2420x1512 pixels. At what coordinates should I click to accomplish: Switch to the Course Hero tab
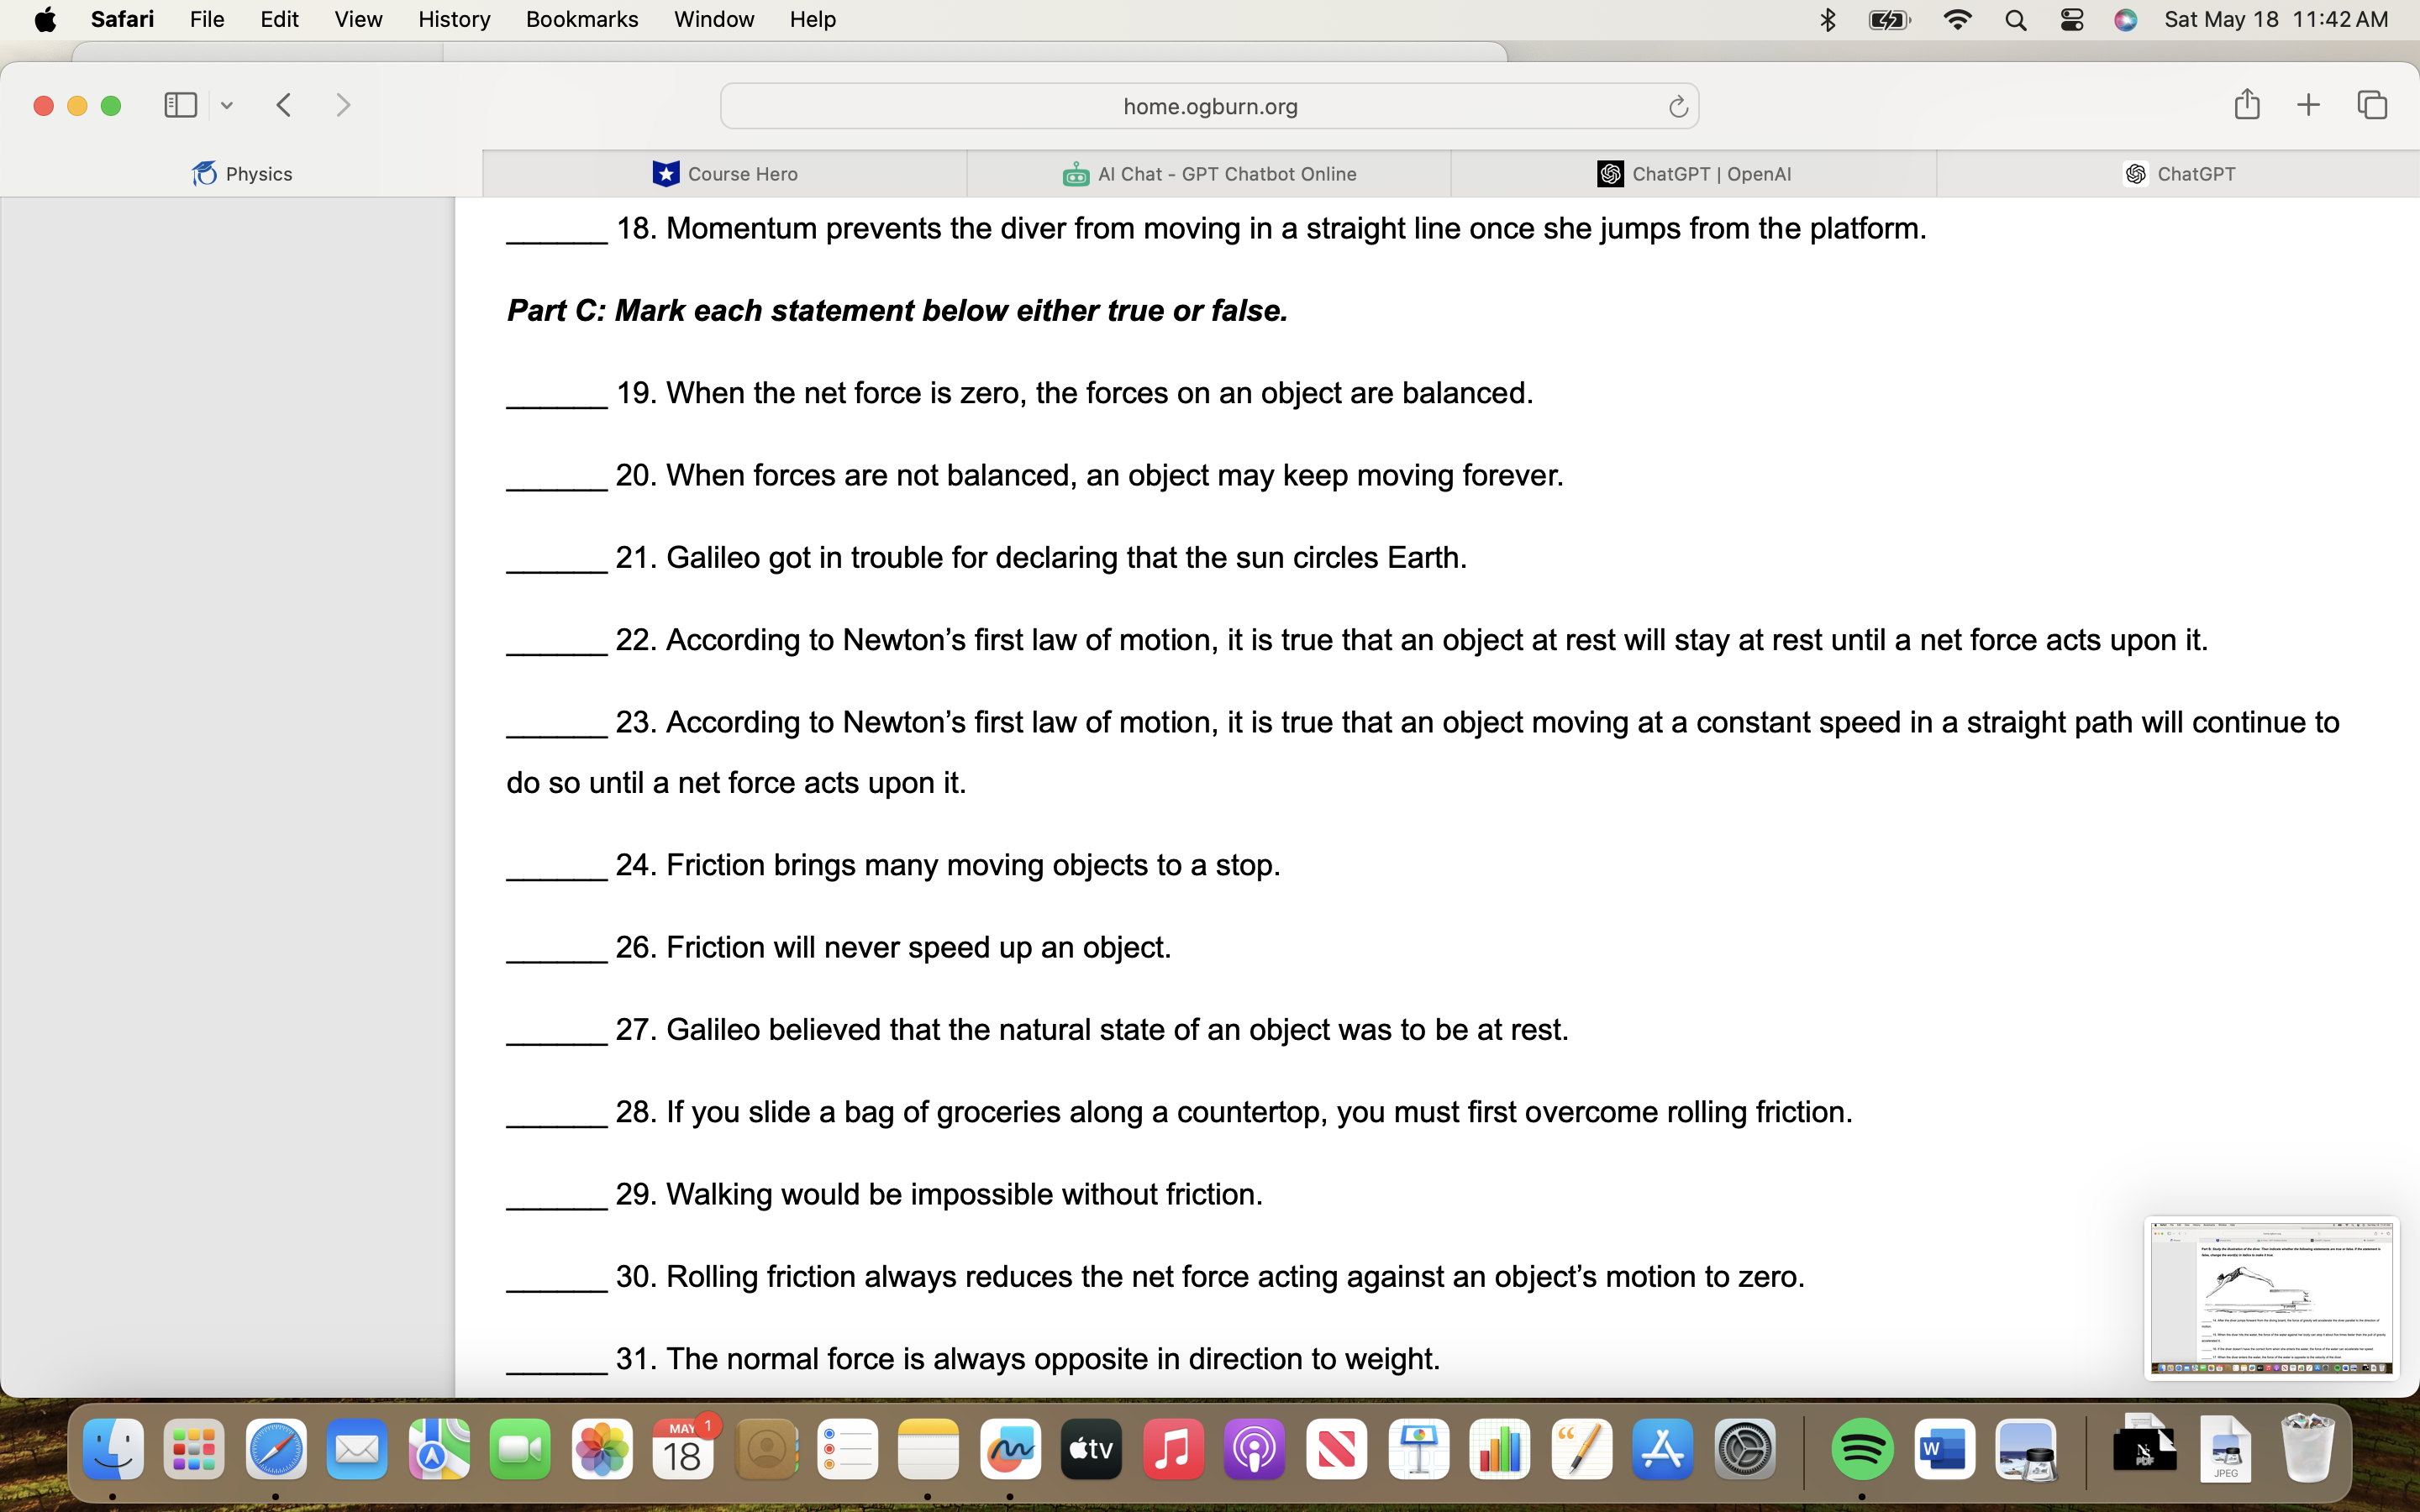pos(724,174)
